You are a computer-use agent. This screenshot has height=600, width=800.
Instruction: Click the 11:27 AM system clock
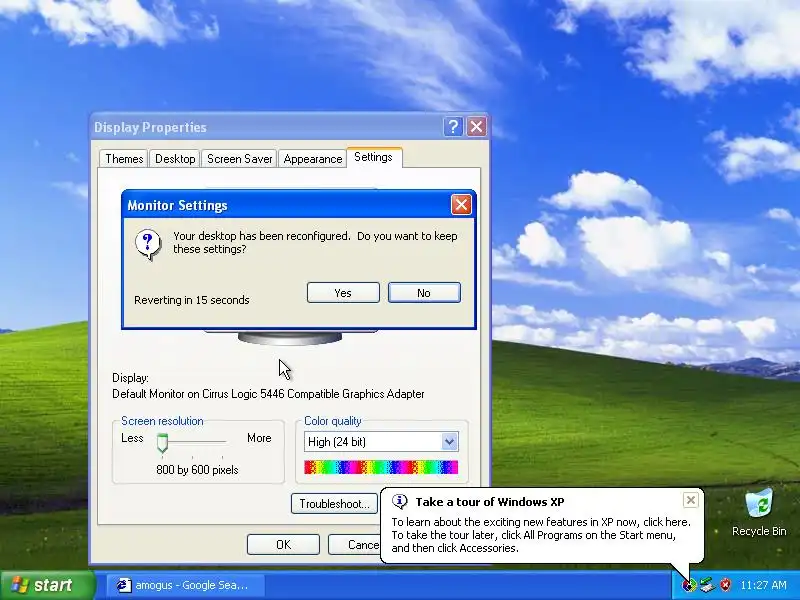(x=763, y=585)
